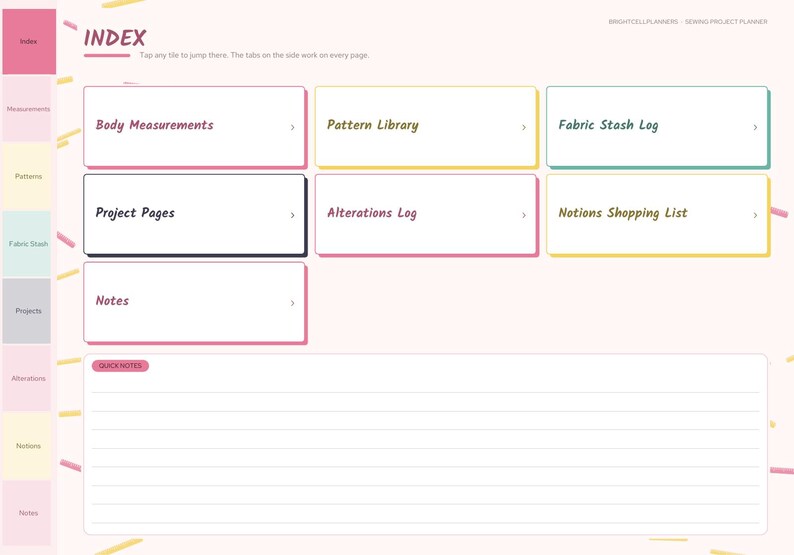Viewport: 794px width, 555px height.
Task: Jump to the Fabric Stash Log tile
Action: click(657, 126)
